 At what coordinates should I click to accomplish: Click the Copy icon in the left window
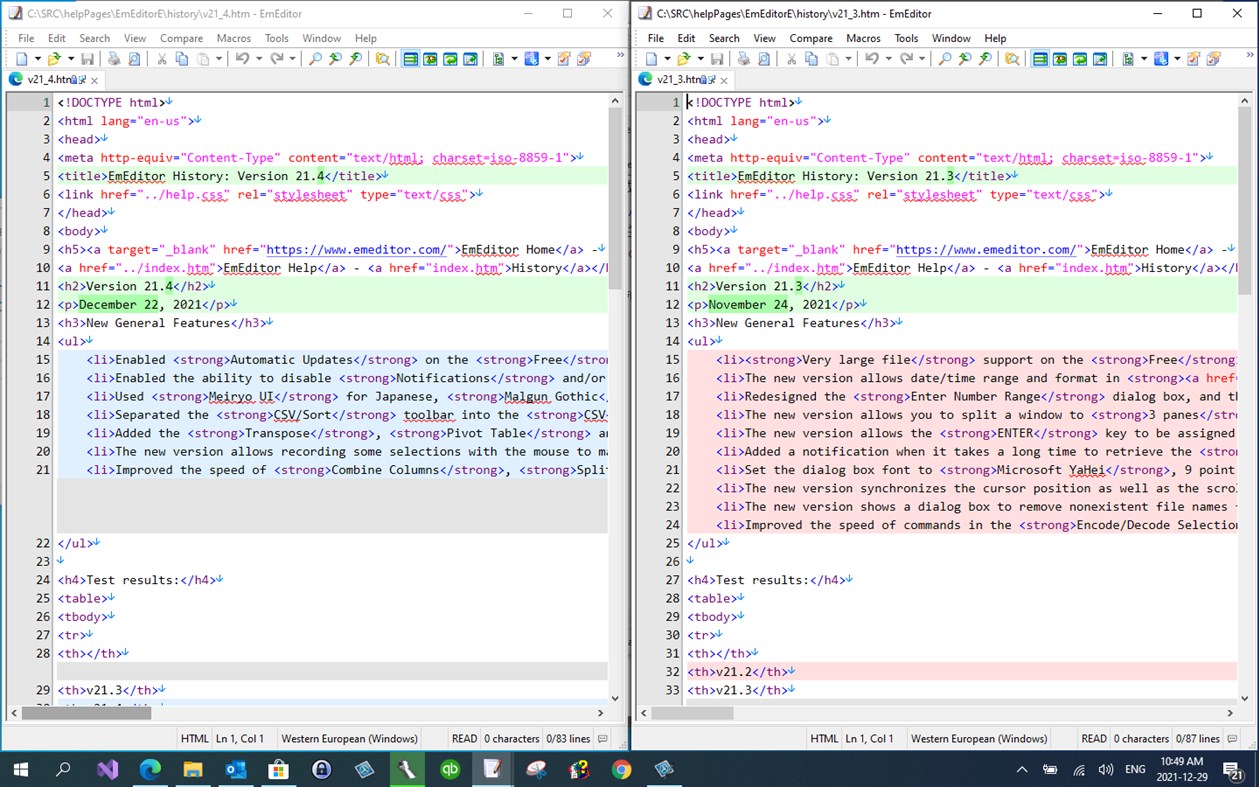tap(180, 59)
